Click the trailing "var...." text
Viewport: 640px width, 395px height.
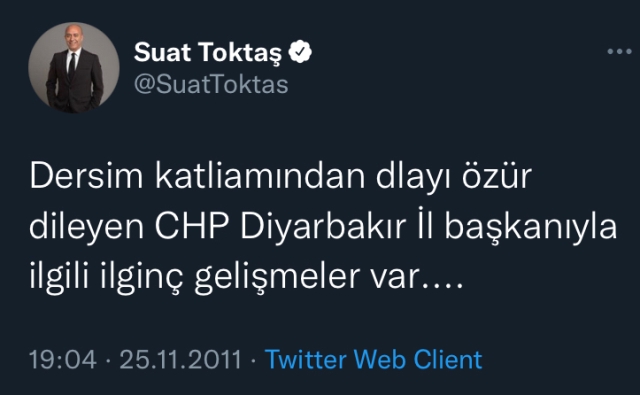pyautogui.click(x=417, y=277)
